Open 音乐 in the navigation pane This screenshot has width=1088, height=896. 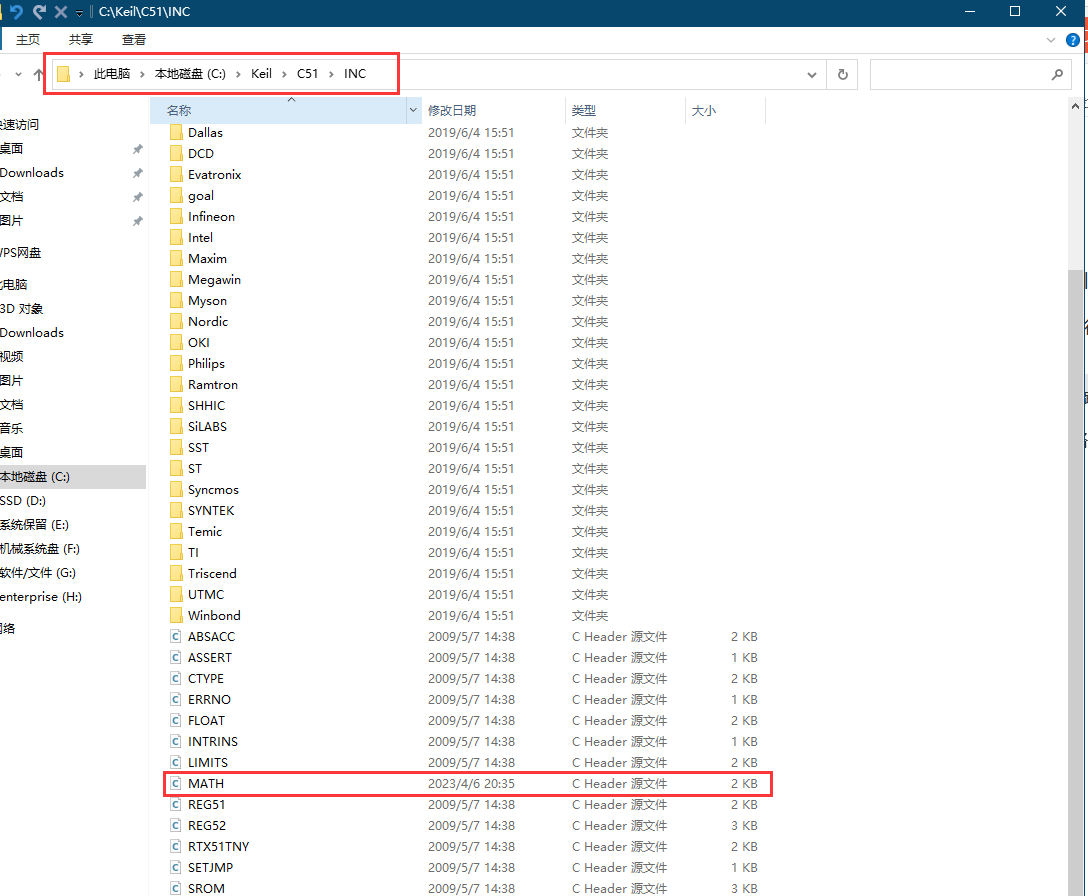[x=12, y=428]
